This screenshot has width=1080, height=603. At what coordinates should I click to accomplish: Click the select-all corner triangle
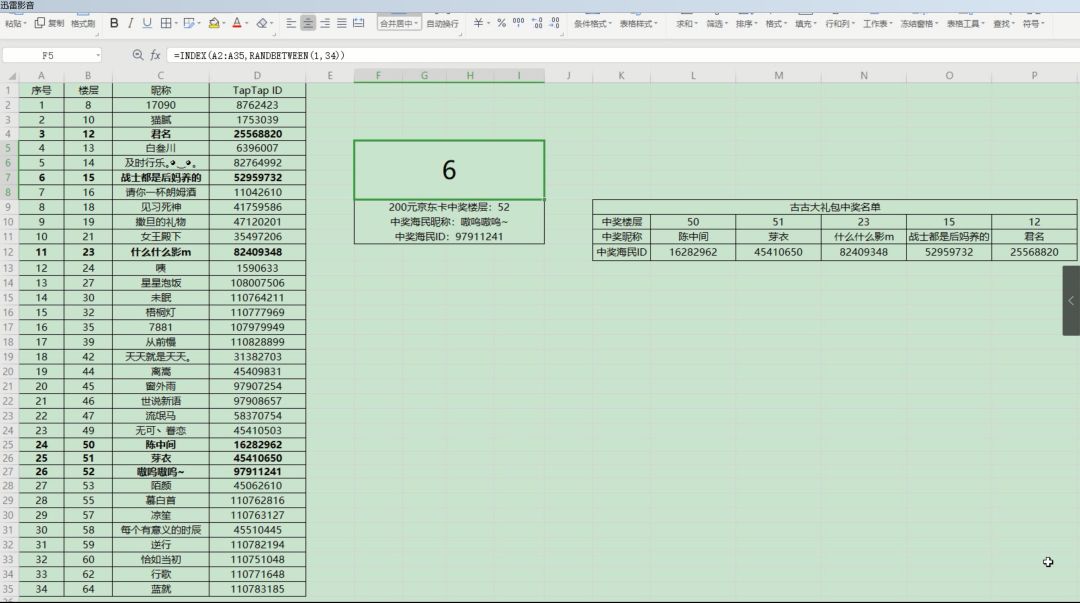10,76
